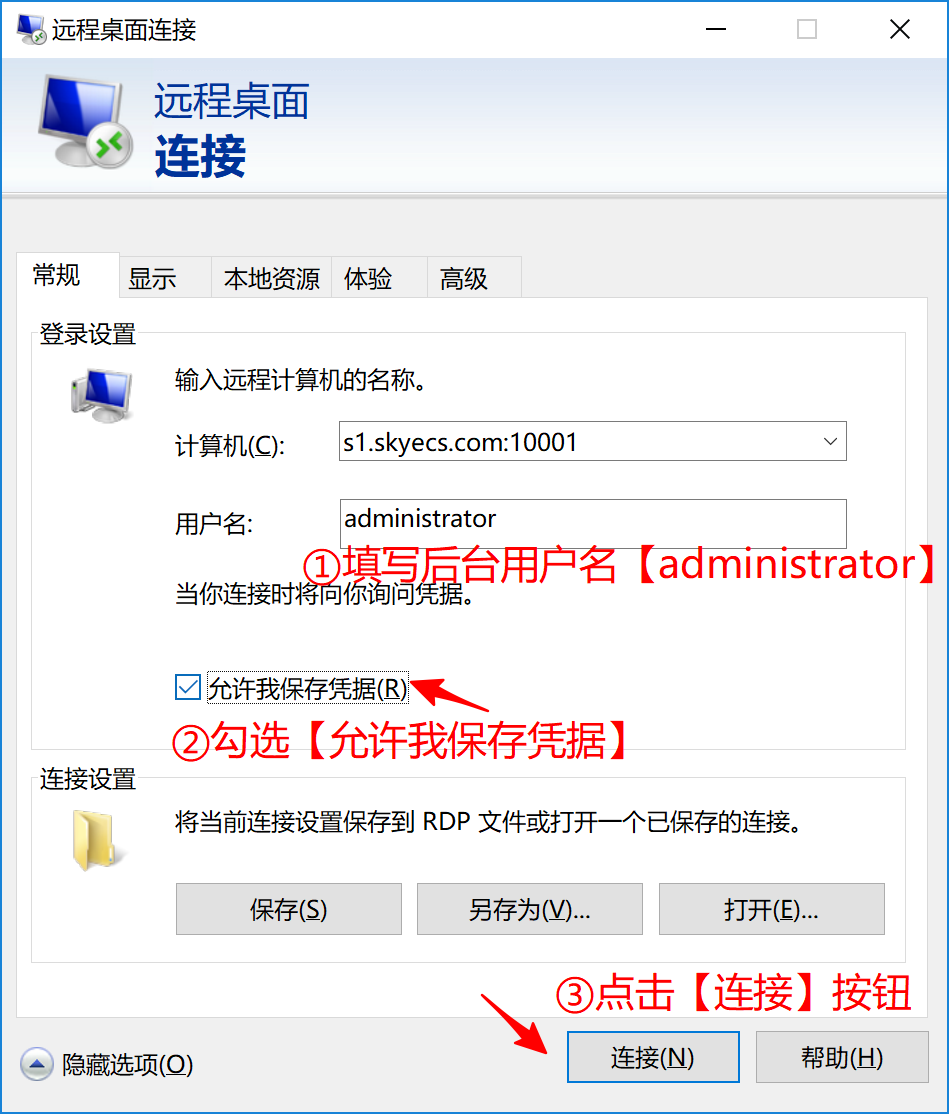
Task: Switch to the 显示 tab
Action: 152,278
